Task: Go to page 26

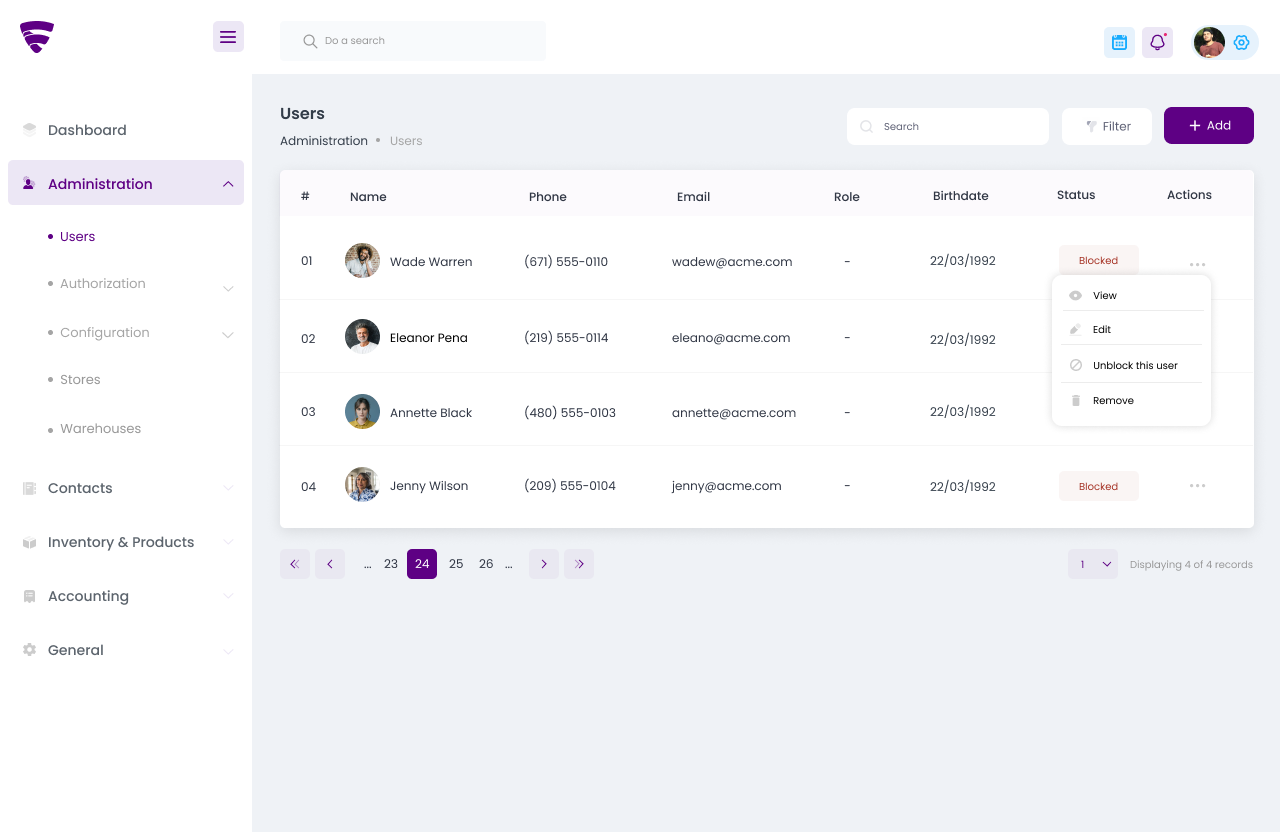Action: click(x=486, y=564)
